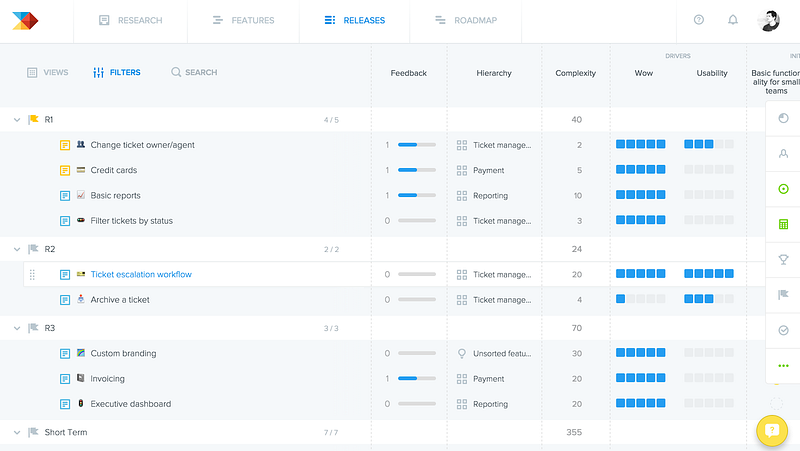Sort by the Feedback column header
Screen dimensions: 800x451
(409, 73)
